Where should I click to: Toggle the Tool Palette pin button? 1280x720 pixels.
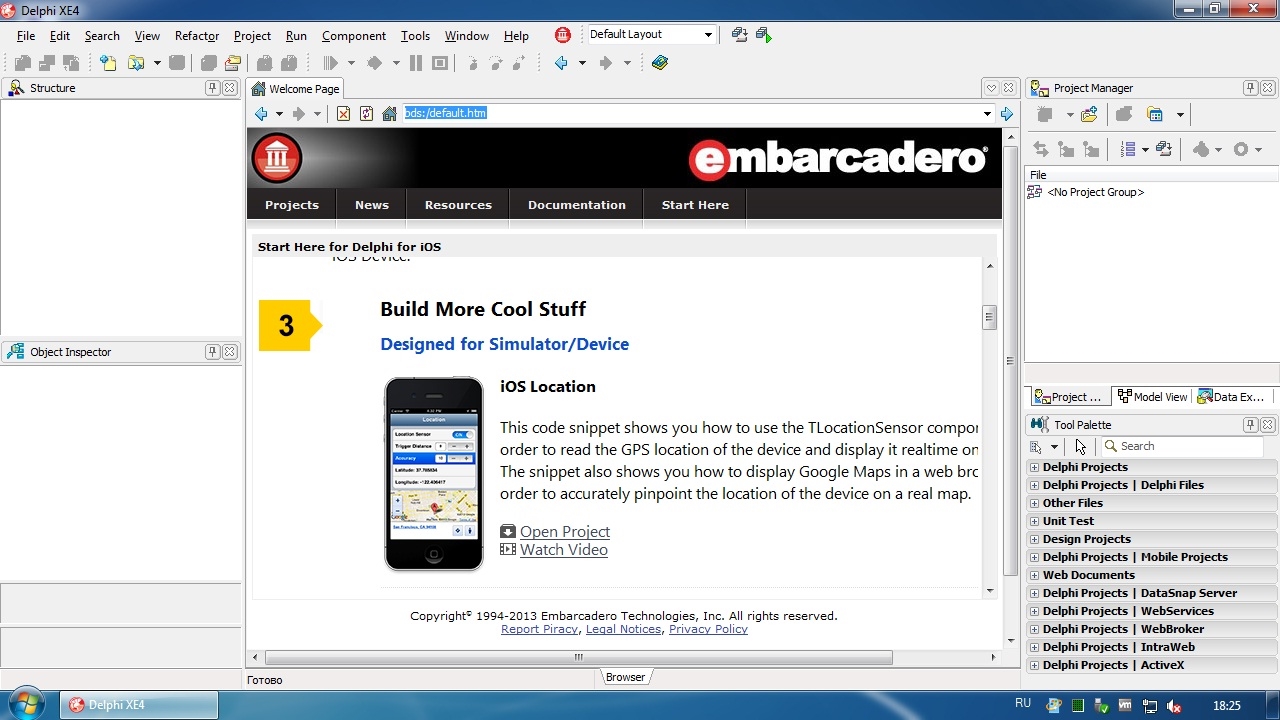click(1250, 425)
